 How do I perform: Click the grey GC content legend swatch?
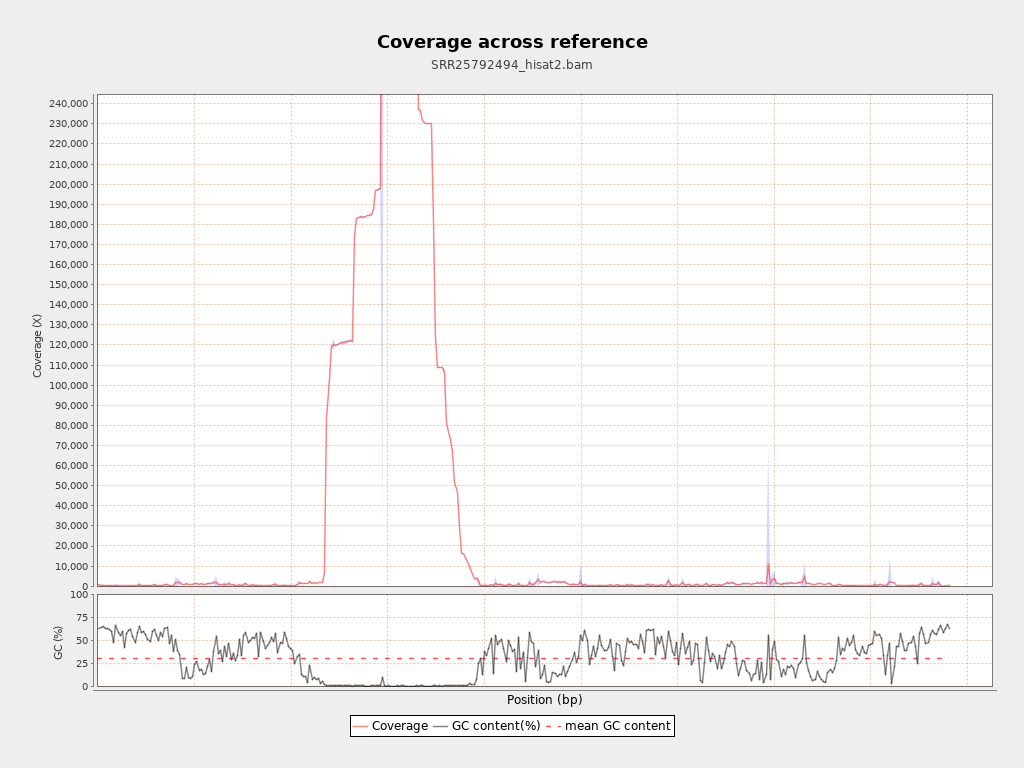(x=441, y=726)
